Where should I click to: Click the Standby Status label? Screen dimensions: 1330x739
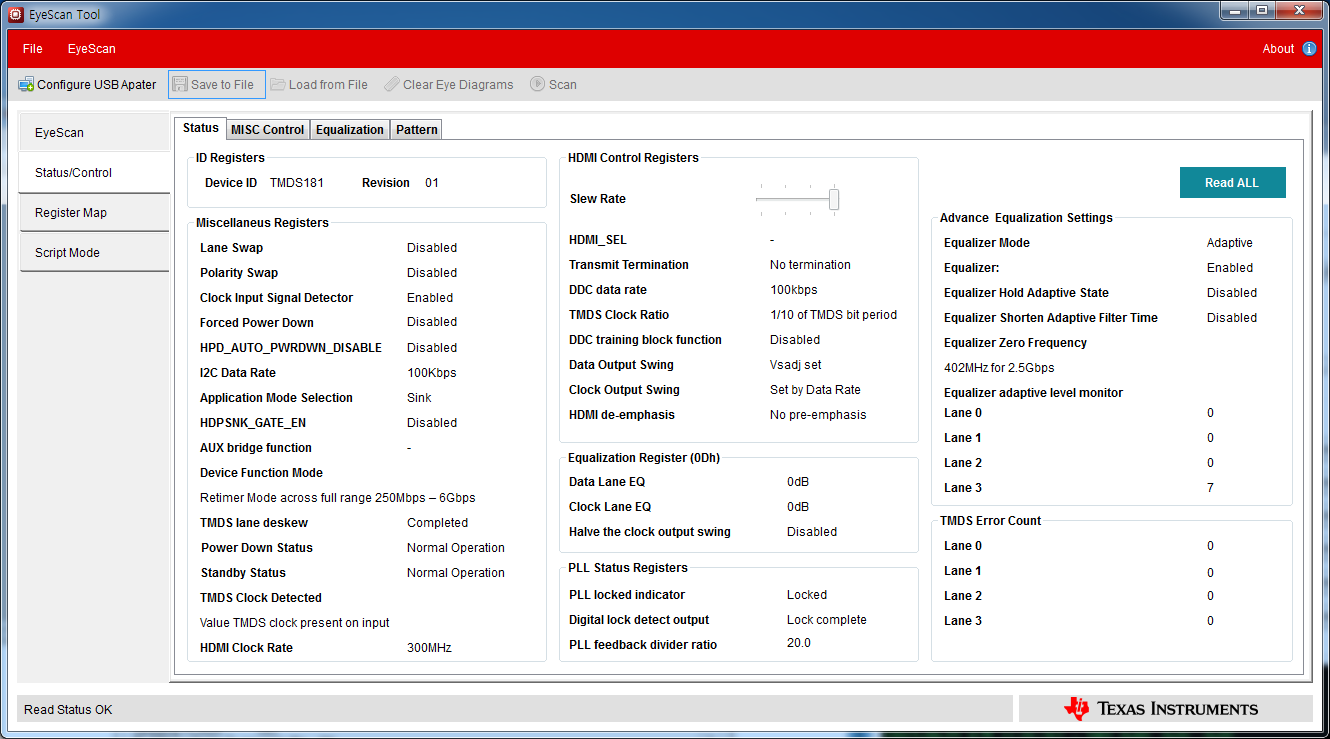243,573
